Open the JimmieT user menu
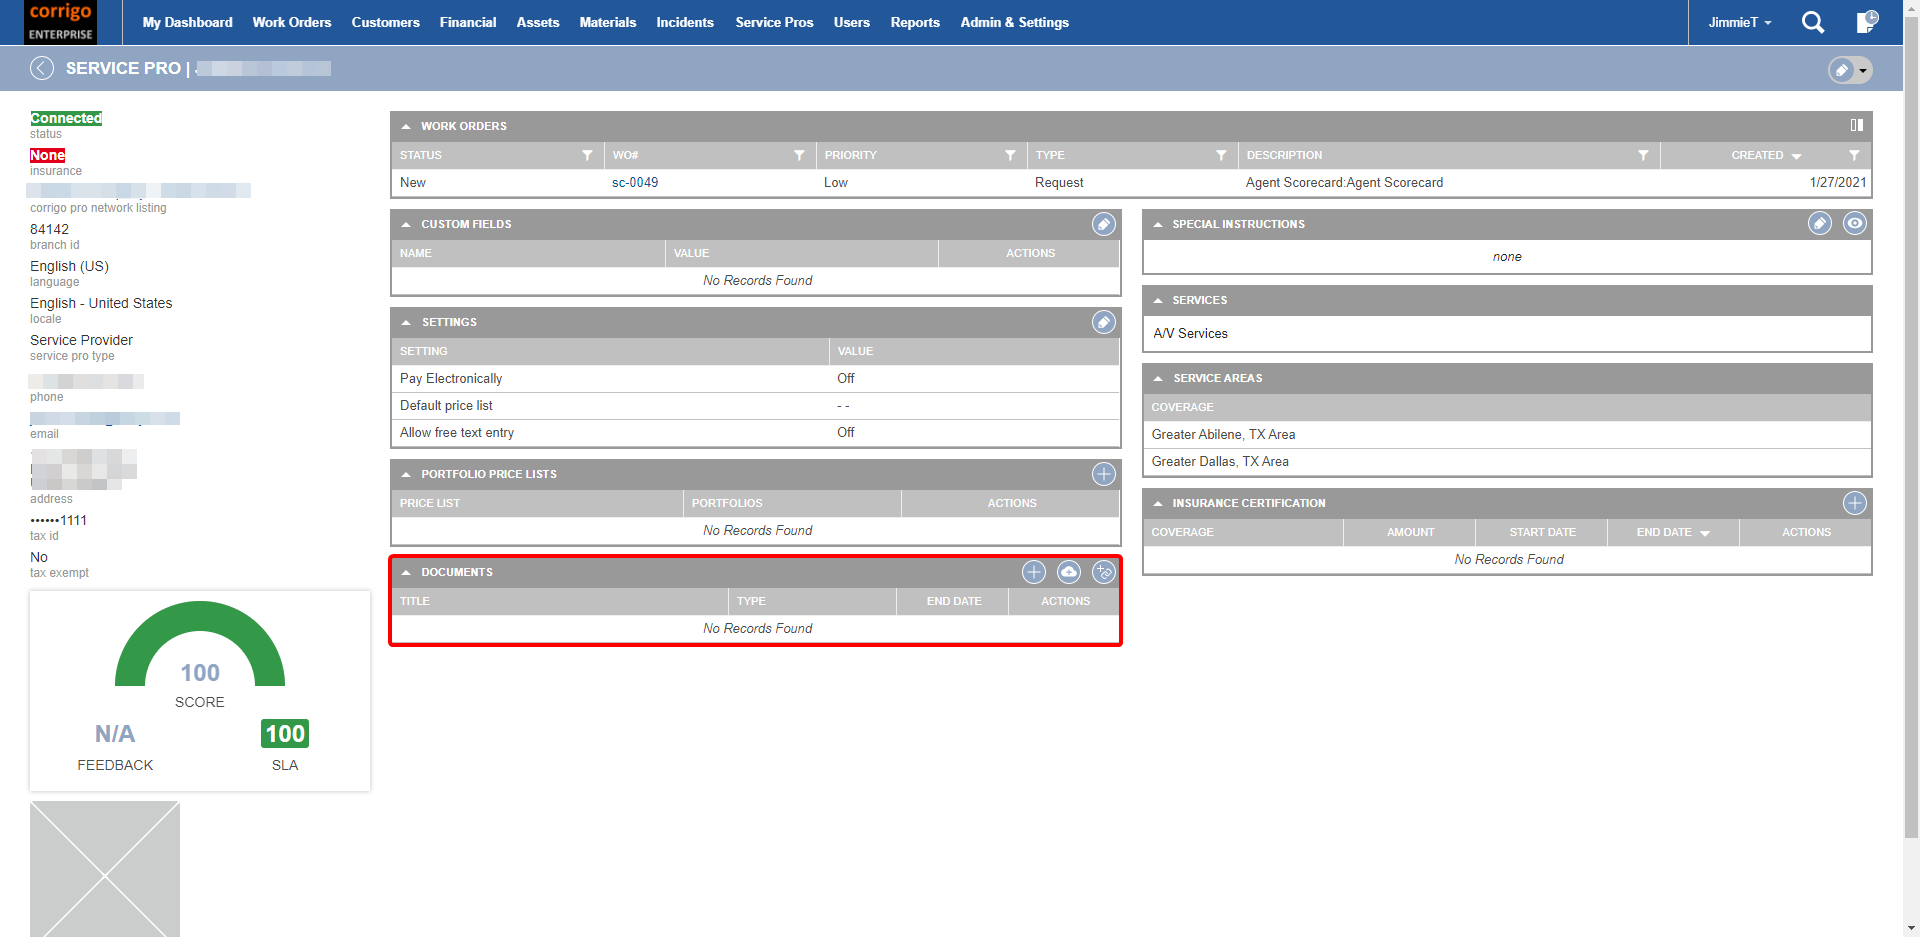The width and height of the screenshot is (1920, 937). click(1740, 22)
